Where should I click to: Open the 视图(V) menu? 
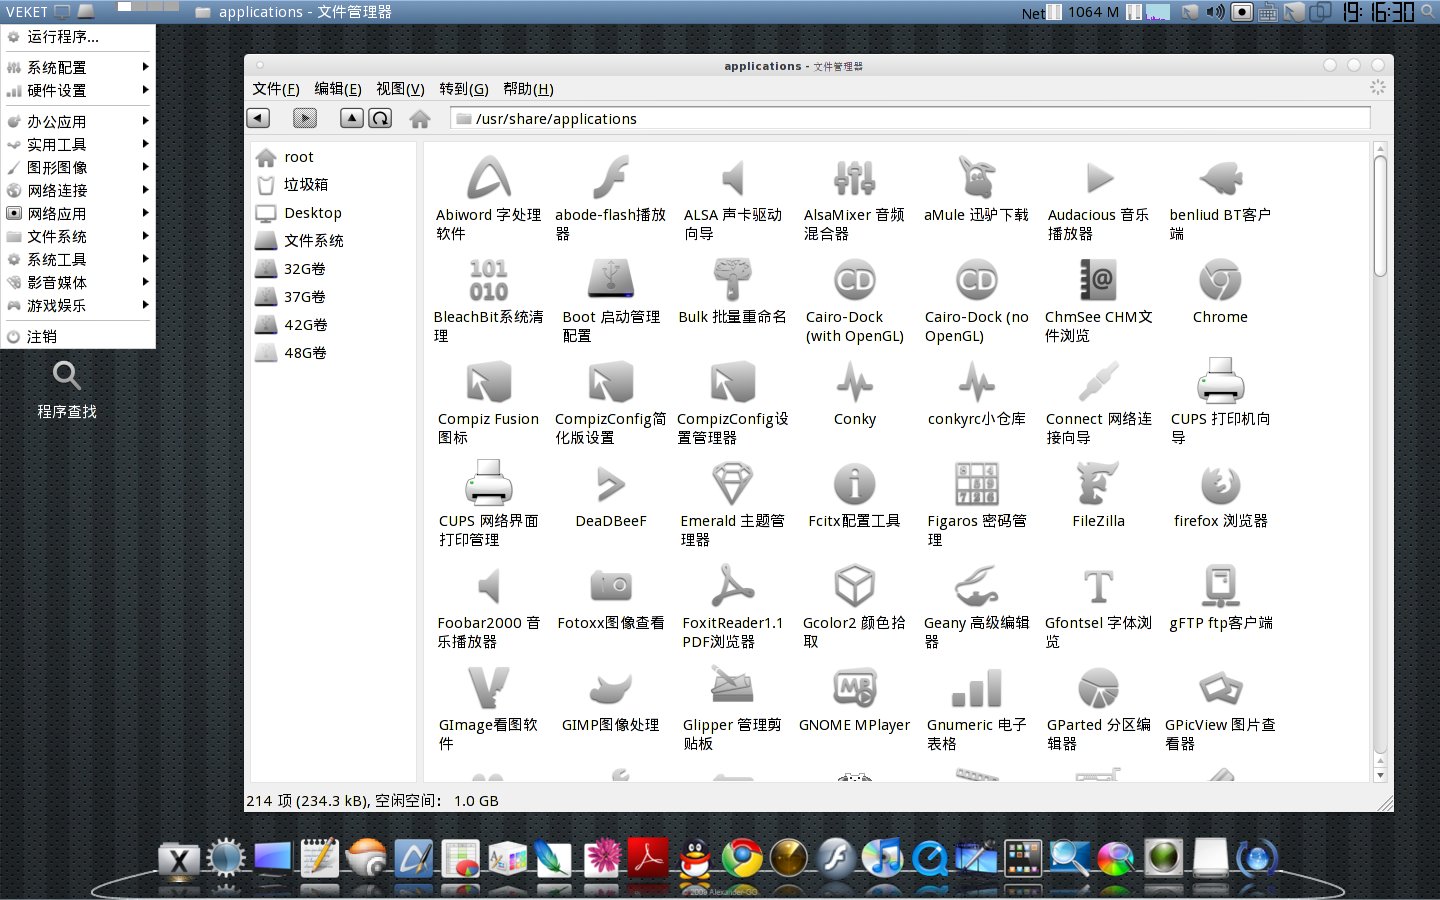tap(400, 89)
